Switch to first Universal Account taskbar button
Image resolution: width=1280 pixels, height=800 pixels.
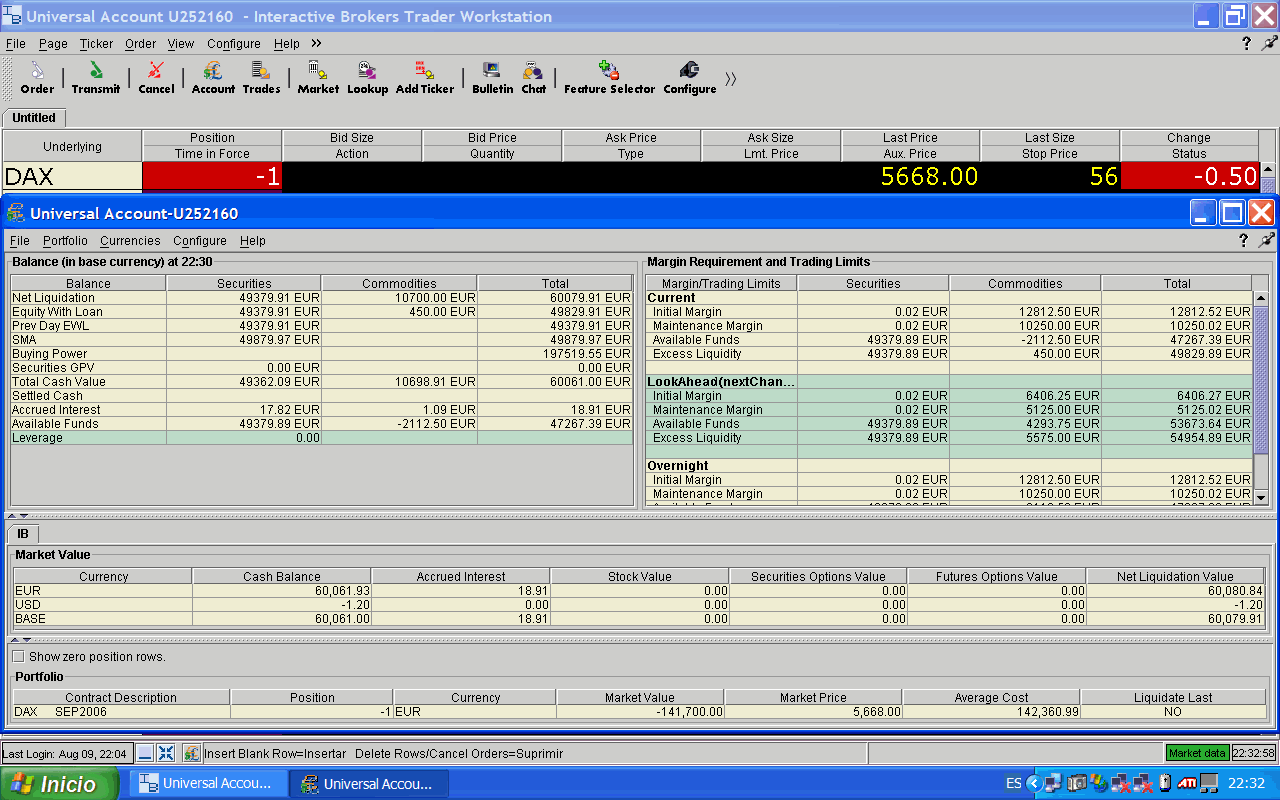pos(207,784)
